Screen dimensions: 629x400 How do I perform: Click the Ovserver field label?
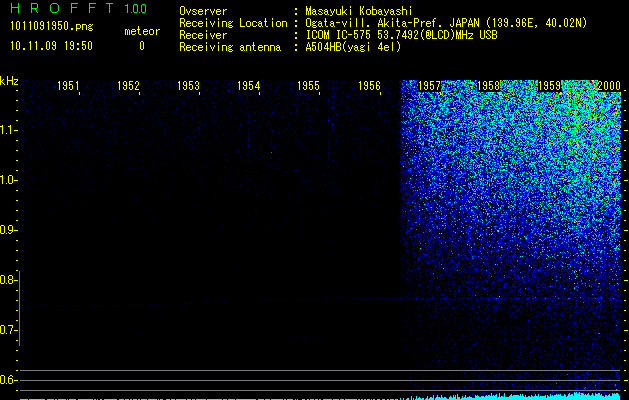(x=203, y=11)
